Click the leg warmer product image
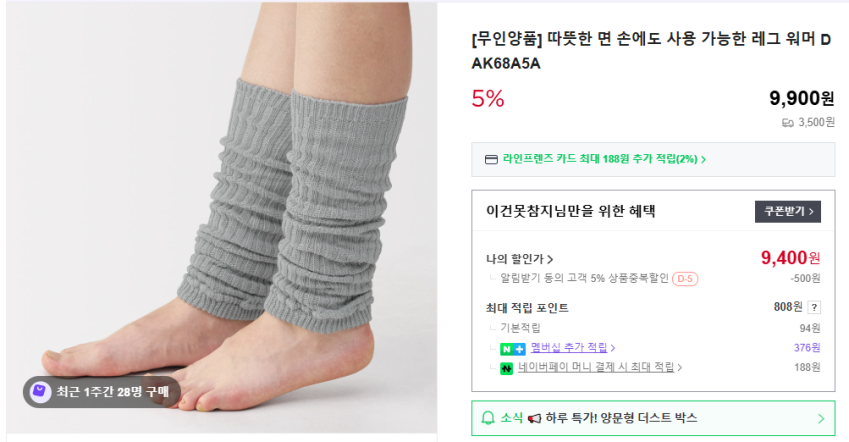849x442 pixels. 222,218
